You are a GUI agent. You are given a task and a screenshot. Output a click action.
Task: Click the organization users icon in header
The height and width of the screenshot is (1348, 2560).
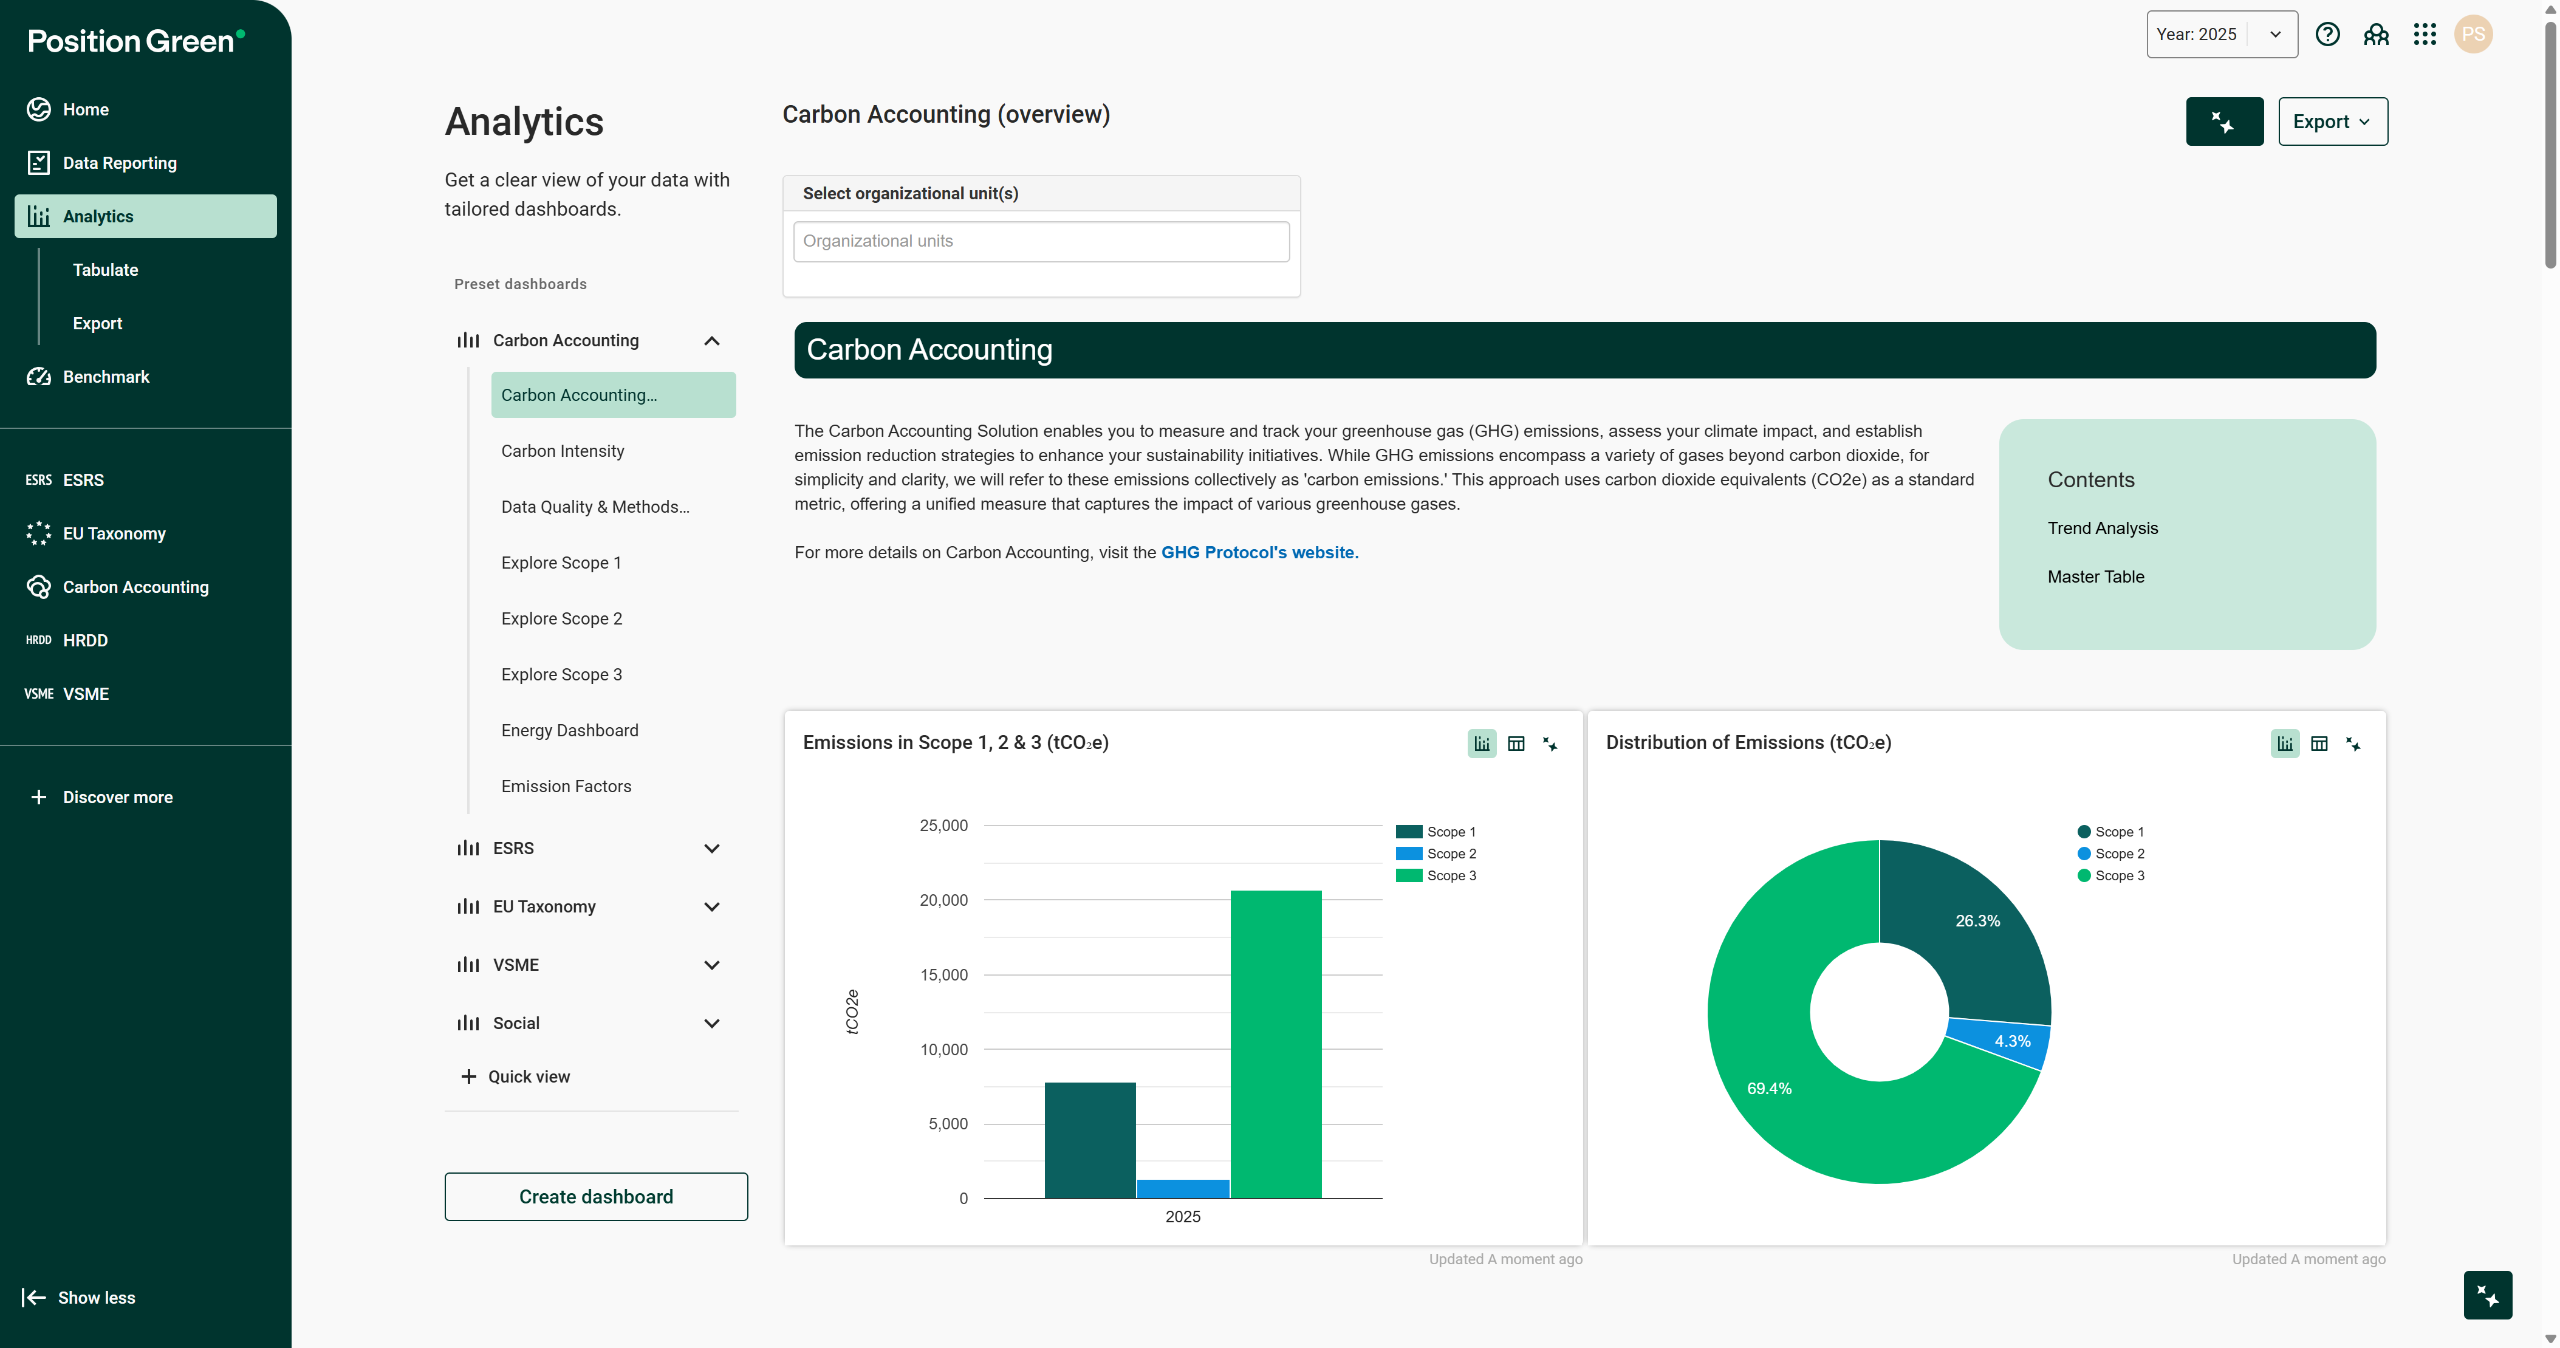point(2376,35)
